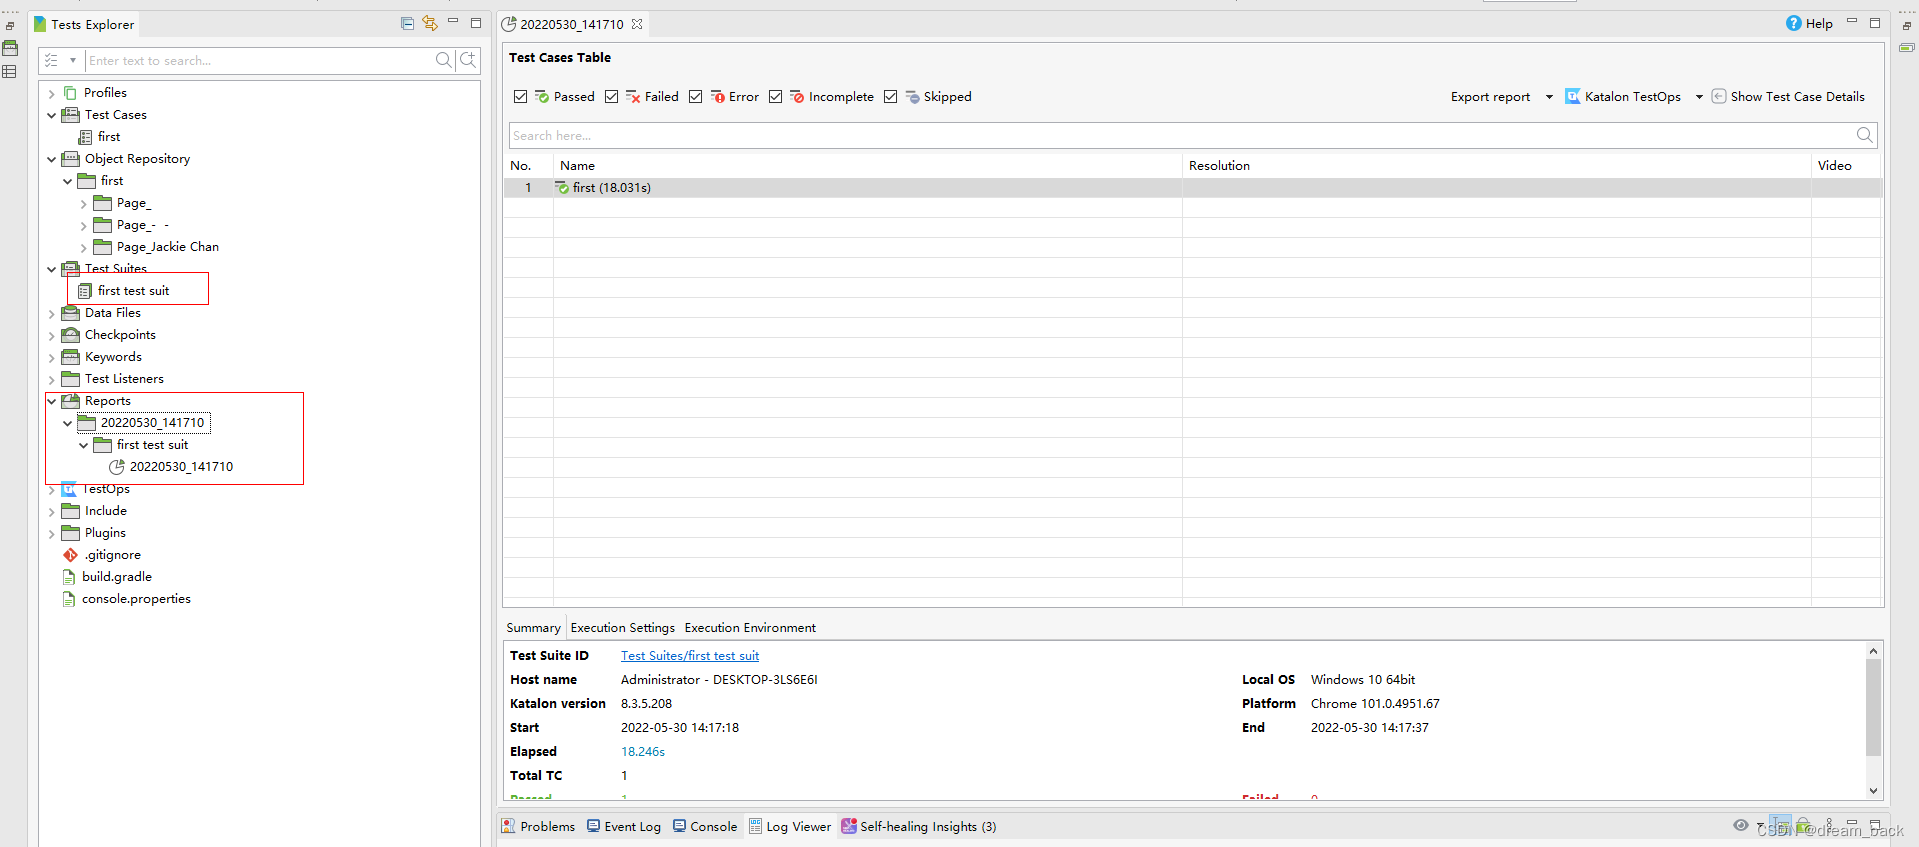Toggle the Failed filter checkbox

click(611, 97)
